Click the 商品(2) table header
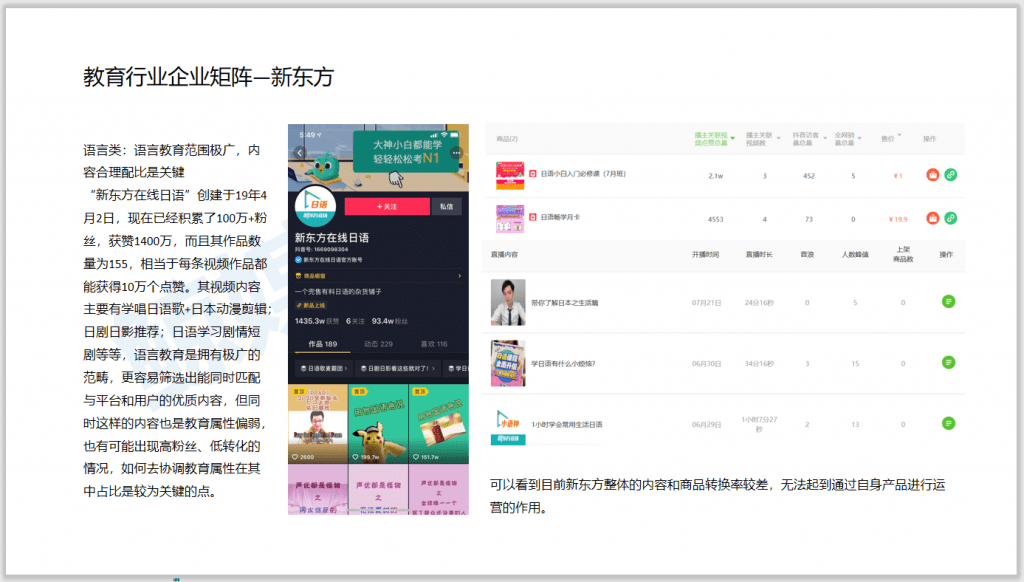 coord(507,138)
